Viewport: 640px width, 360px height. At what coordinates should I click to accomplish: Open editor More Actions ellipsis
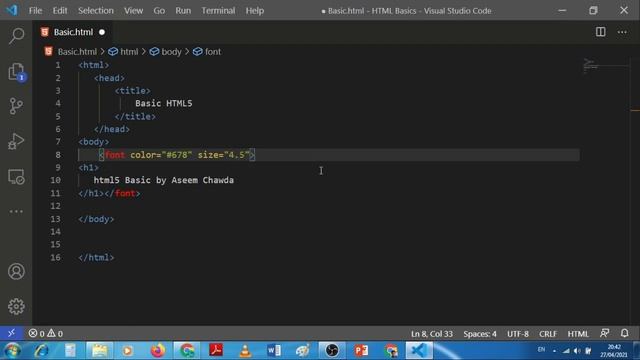point(622,32)
